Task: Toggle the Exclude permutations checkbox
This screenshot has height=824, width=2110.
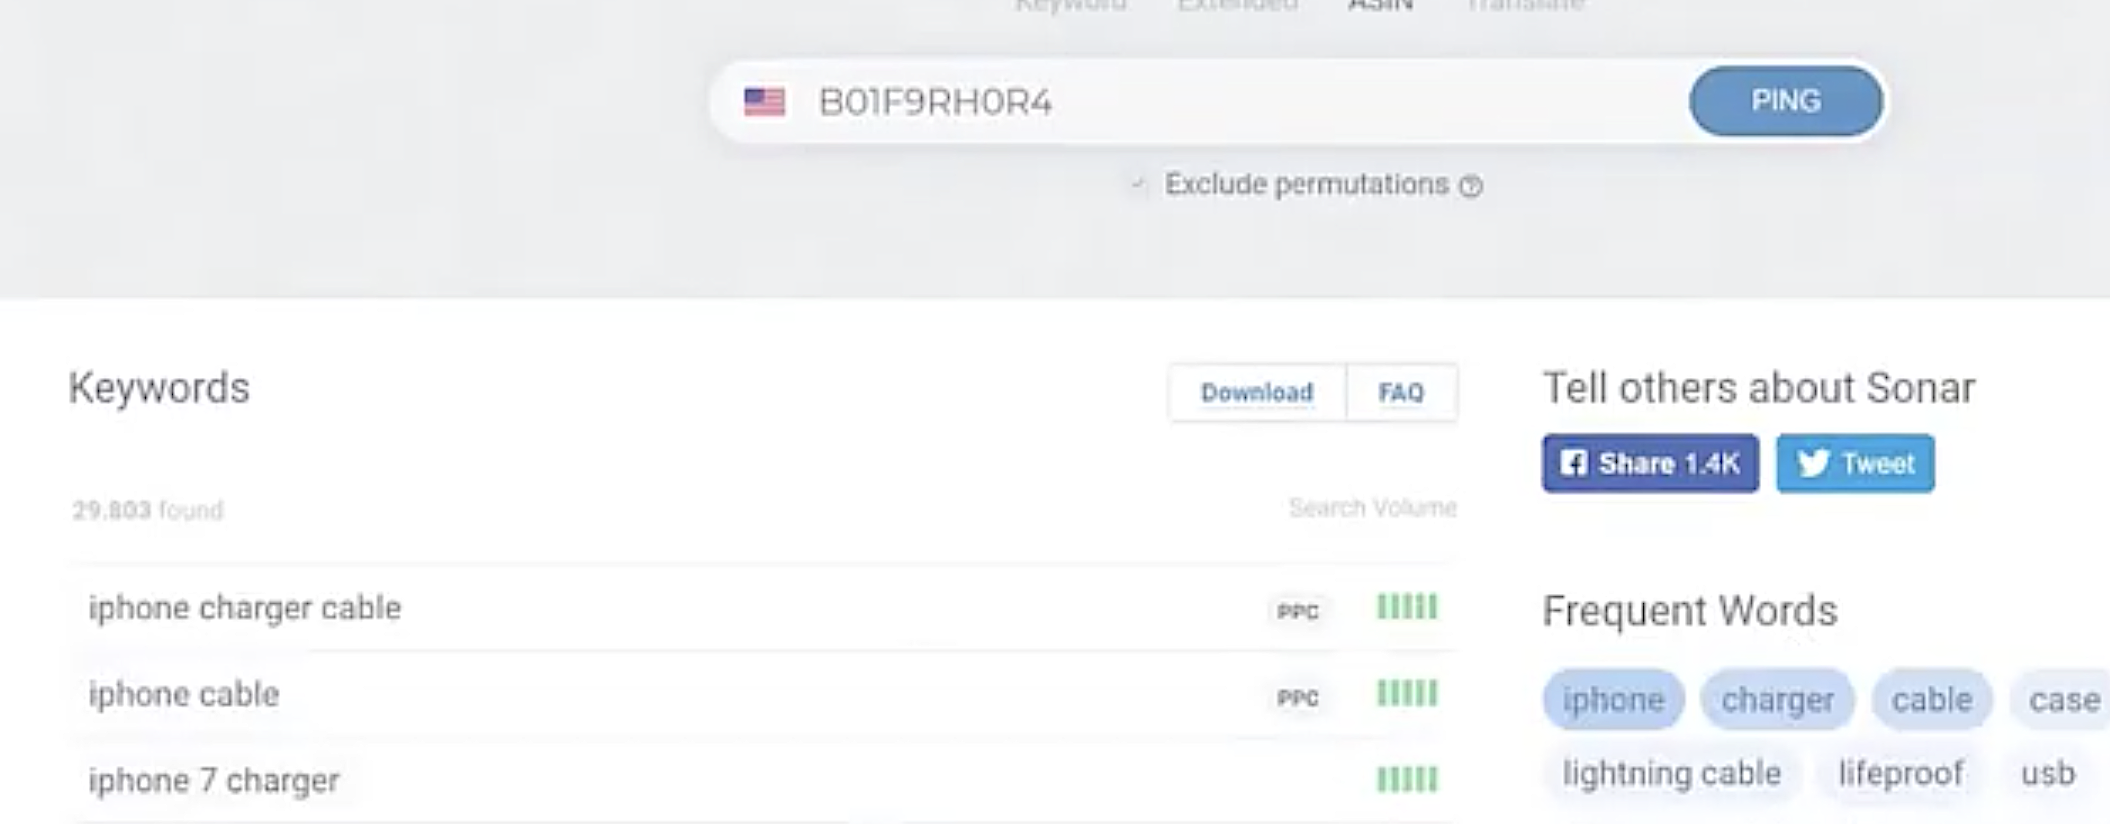Action: pyautogui.click(x=1138, y=185)
